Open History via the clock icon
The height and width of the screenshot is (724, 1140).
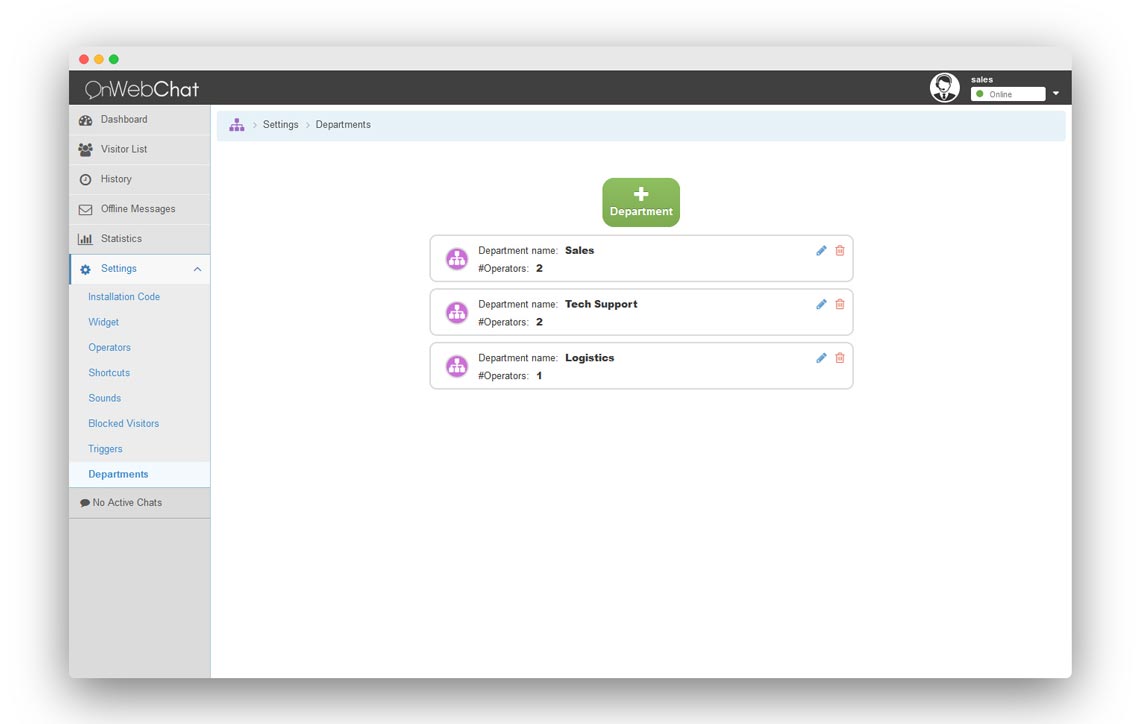coord(85,179)
